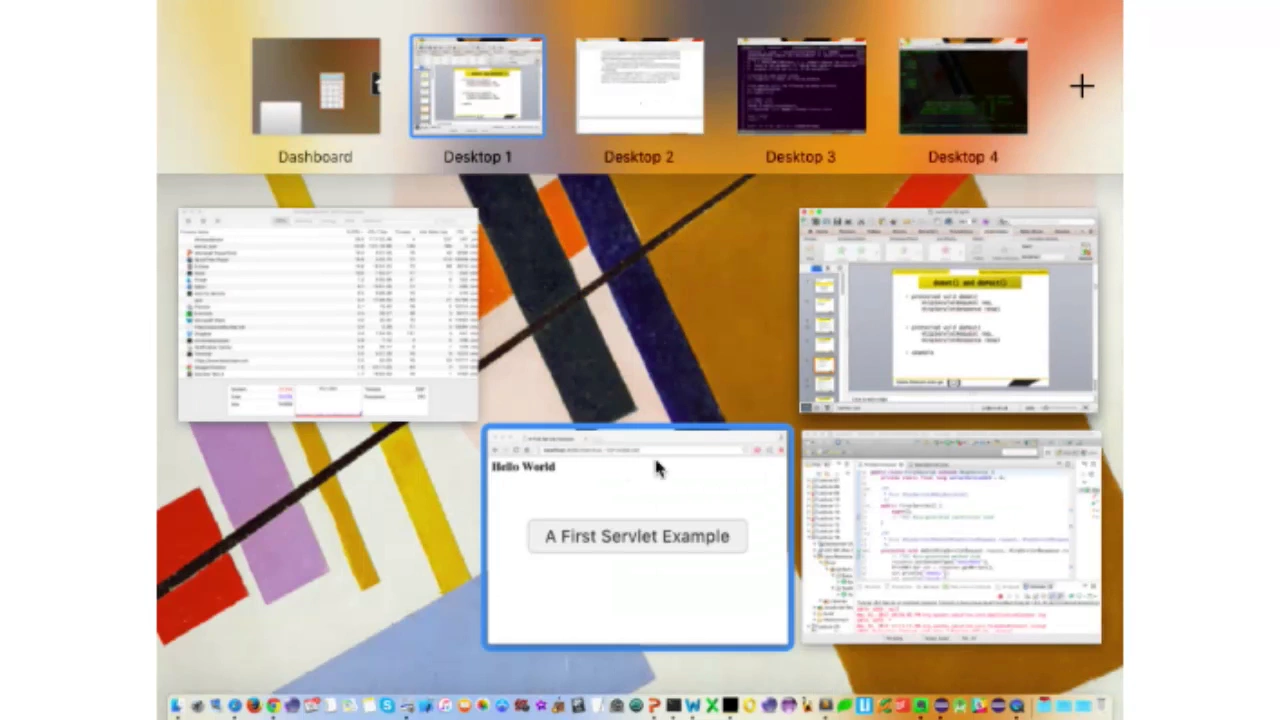This screenshot has height=720, width=1280.
Task: Open PowerPoint from the Dock
Action: (654, 706)
